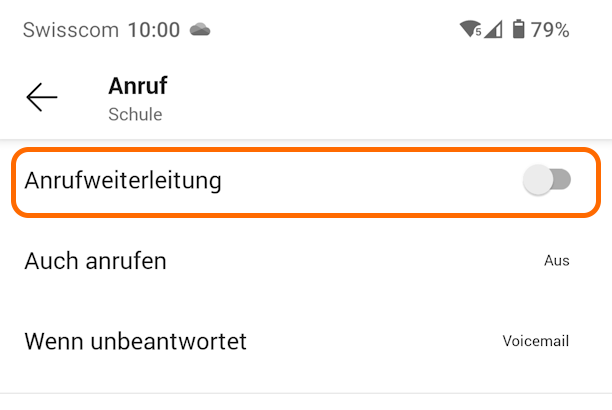This screenshot has height=410, width=612.
Task: Tap the Wi-Fi status icon
Action: pyautogui.click(x=470, y=30)
